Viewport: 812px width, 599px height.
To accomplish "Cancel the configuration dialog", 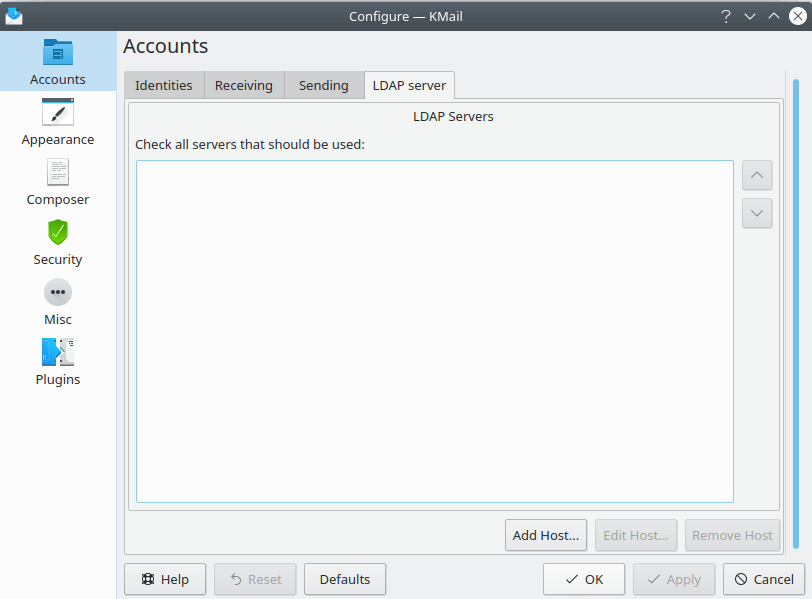I will (x=763, y=579).
